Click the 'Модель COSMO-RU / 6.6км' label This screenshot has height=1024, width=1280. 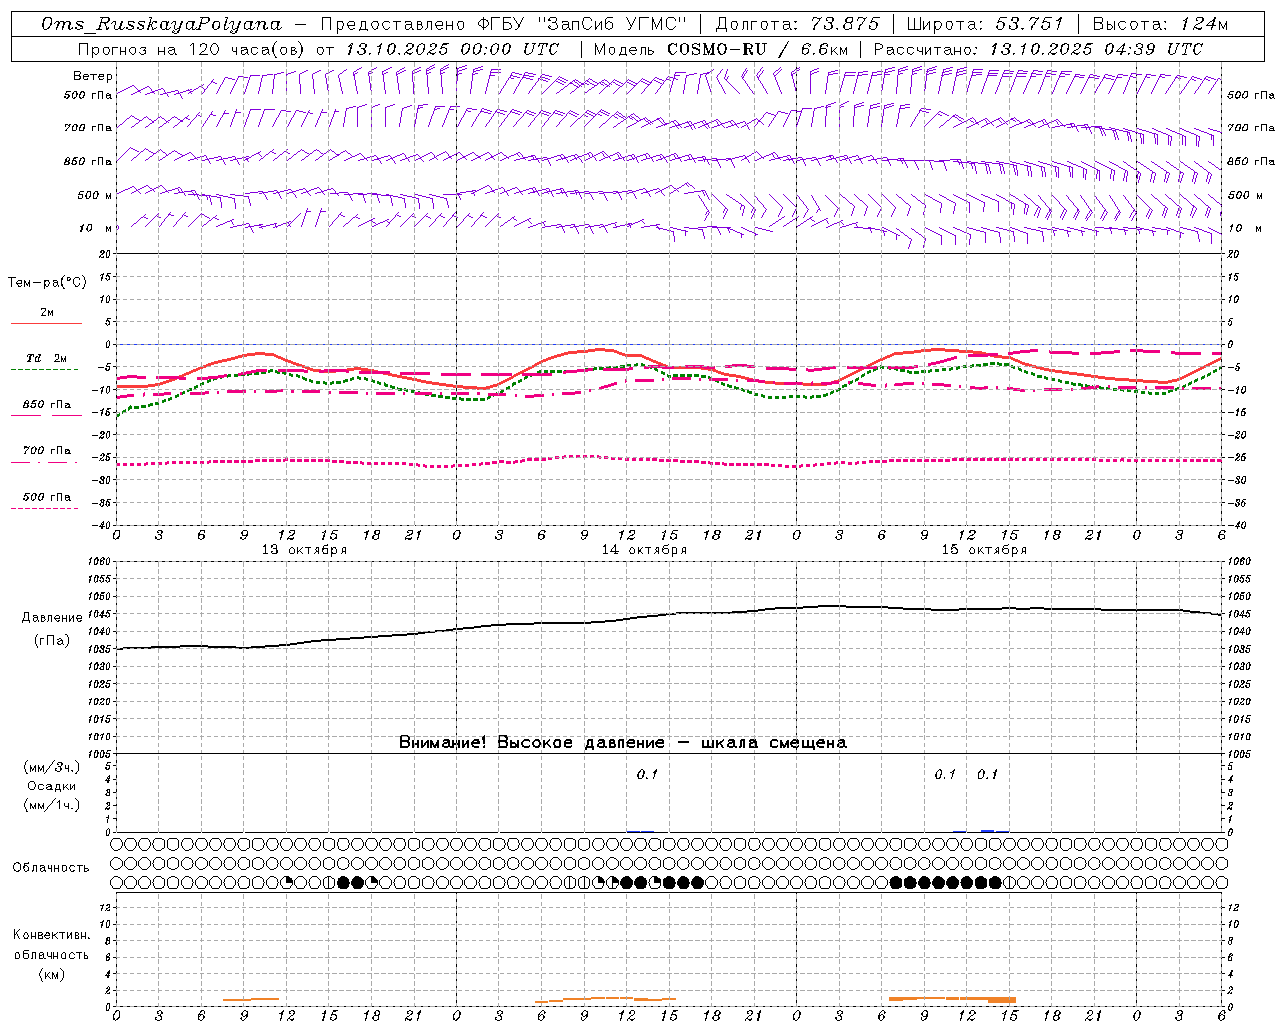click(x=721, y=49)
